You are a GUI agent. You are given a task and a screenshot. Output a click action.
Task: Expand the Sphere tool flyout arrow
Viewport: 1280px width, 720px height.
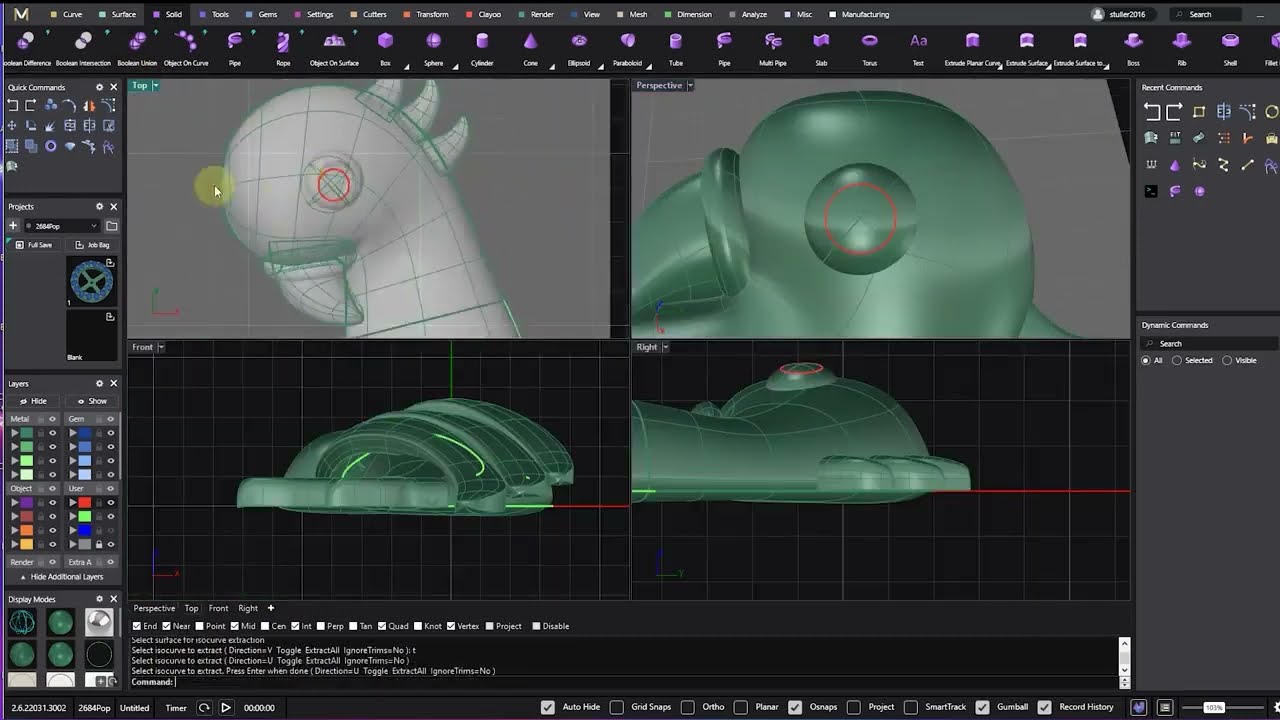pos(455,66)
